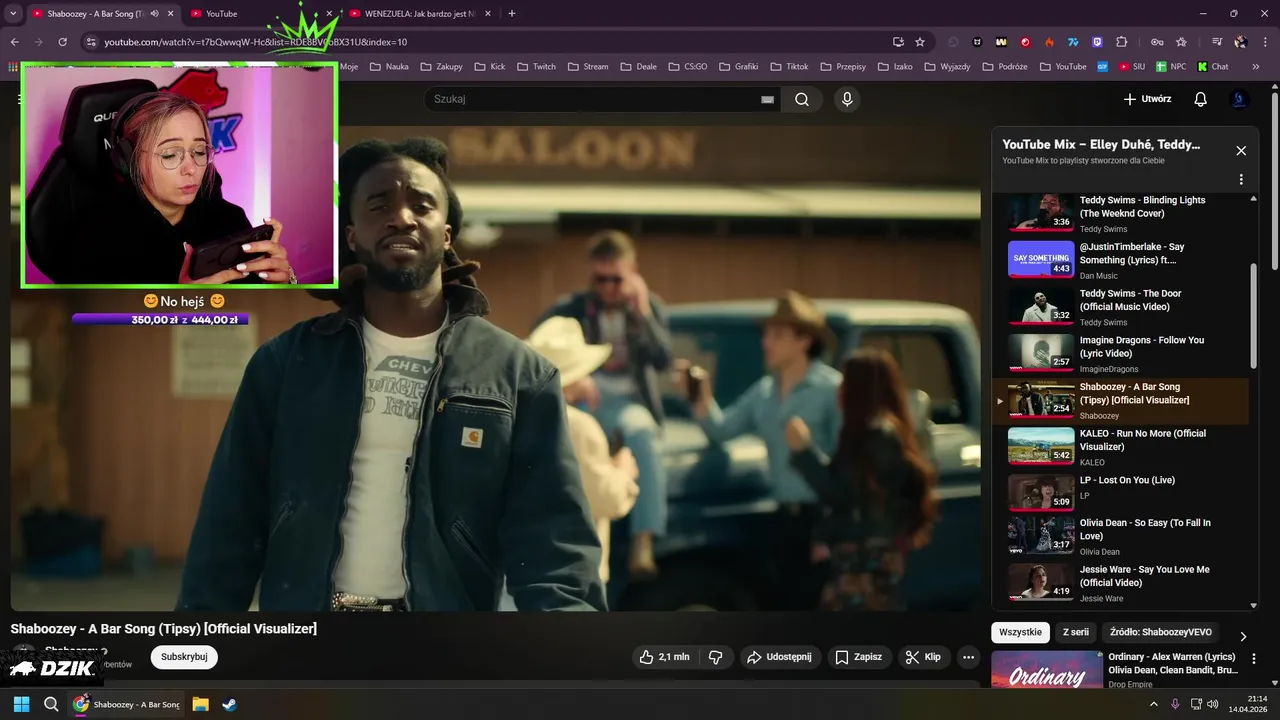Mute the tab via the speaker icon on the Shaboozey tab
This screenshot has height=720, width=1280.
pos(155,14)
